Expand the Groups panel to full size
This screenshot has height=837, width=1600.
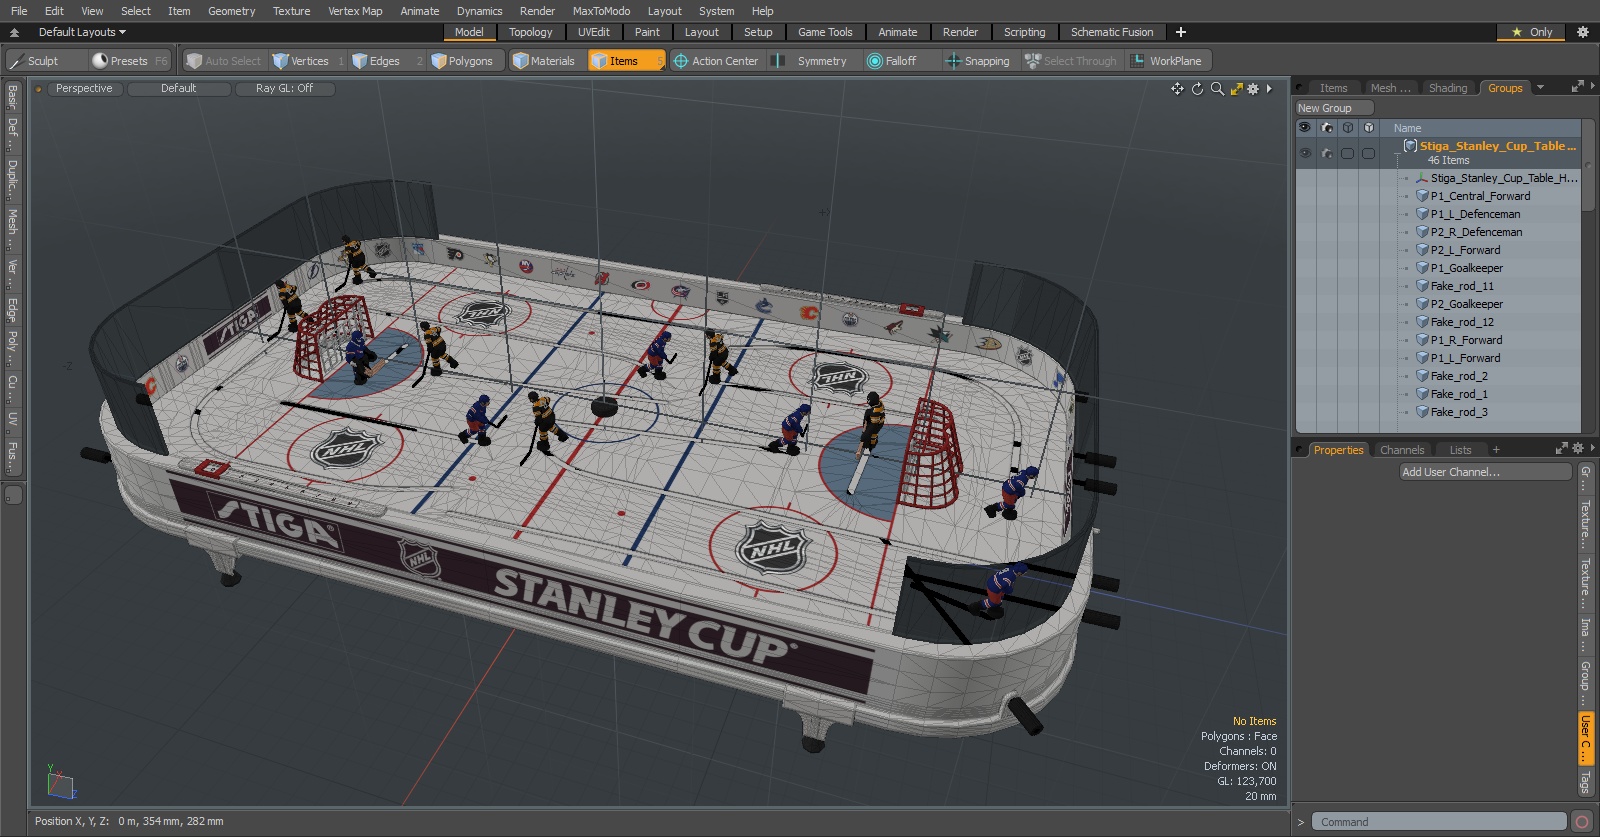1578,87
